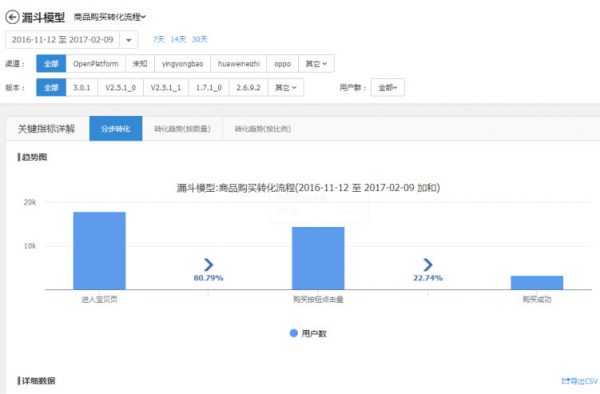
Task: Switch to the 转化趋势(按数量) tab
Action: click(183, 129)
